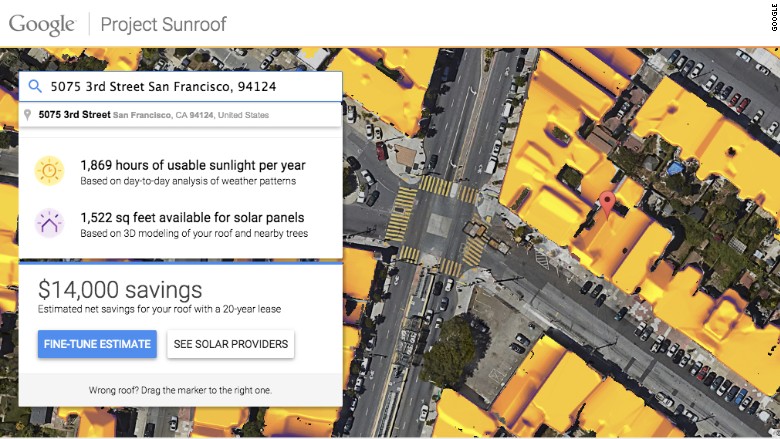Click the Google logo
Viewport: 780px width, 439px height.
(42, 24)
